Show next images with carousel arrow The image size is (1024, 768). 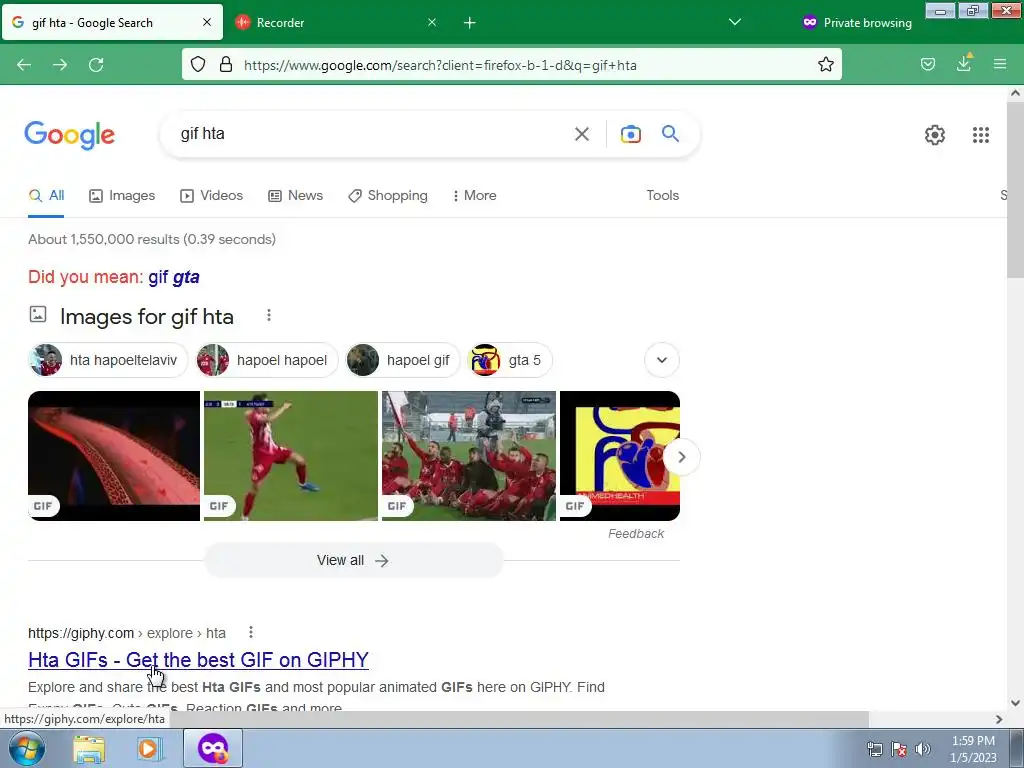coord(681,456)
